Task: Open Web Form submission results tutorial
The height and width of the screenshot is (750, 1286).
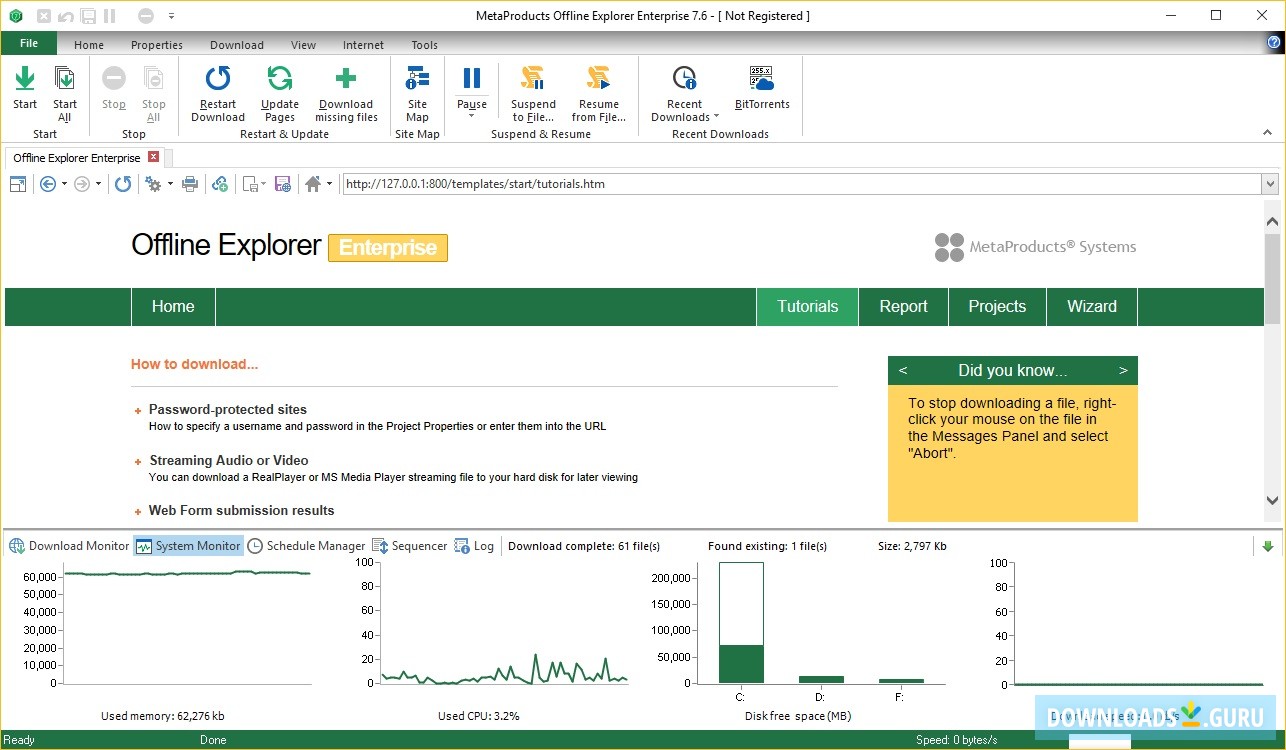Action: coord(242,510)
